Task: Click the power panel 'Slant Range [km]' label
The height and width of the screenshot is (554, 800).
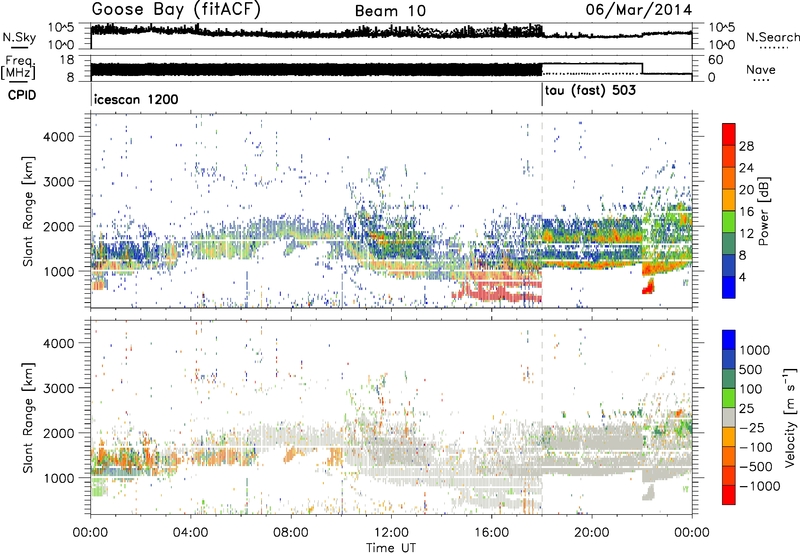Action: tap(28, 211)
